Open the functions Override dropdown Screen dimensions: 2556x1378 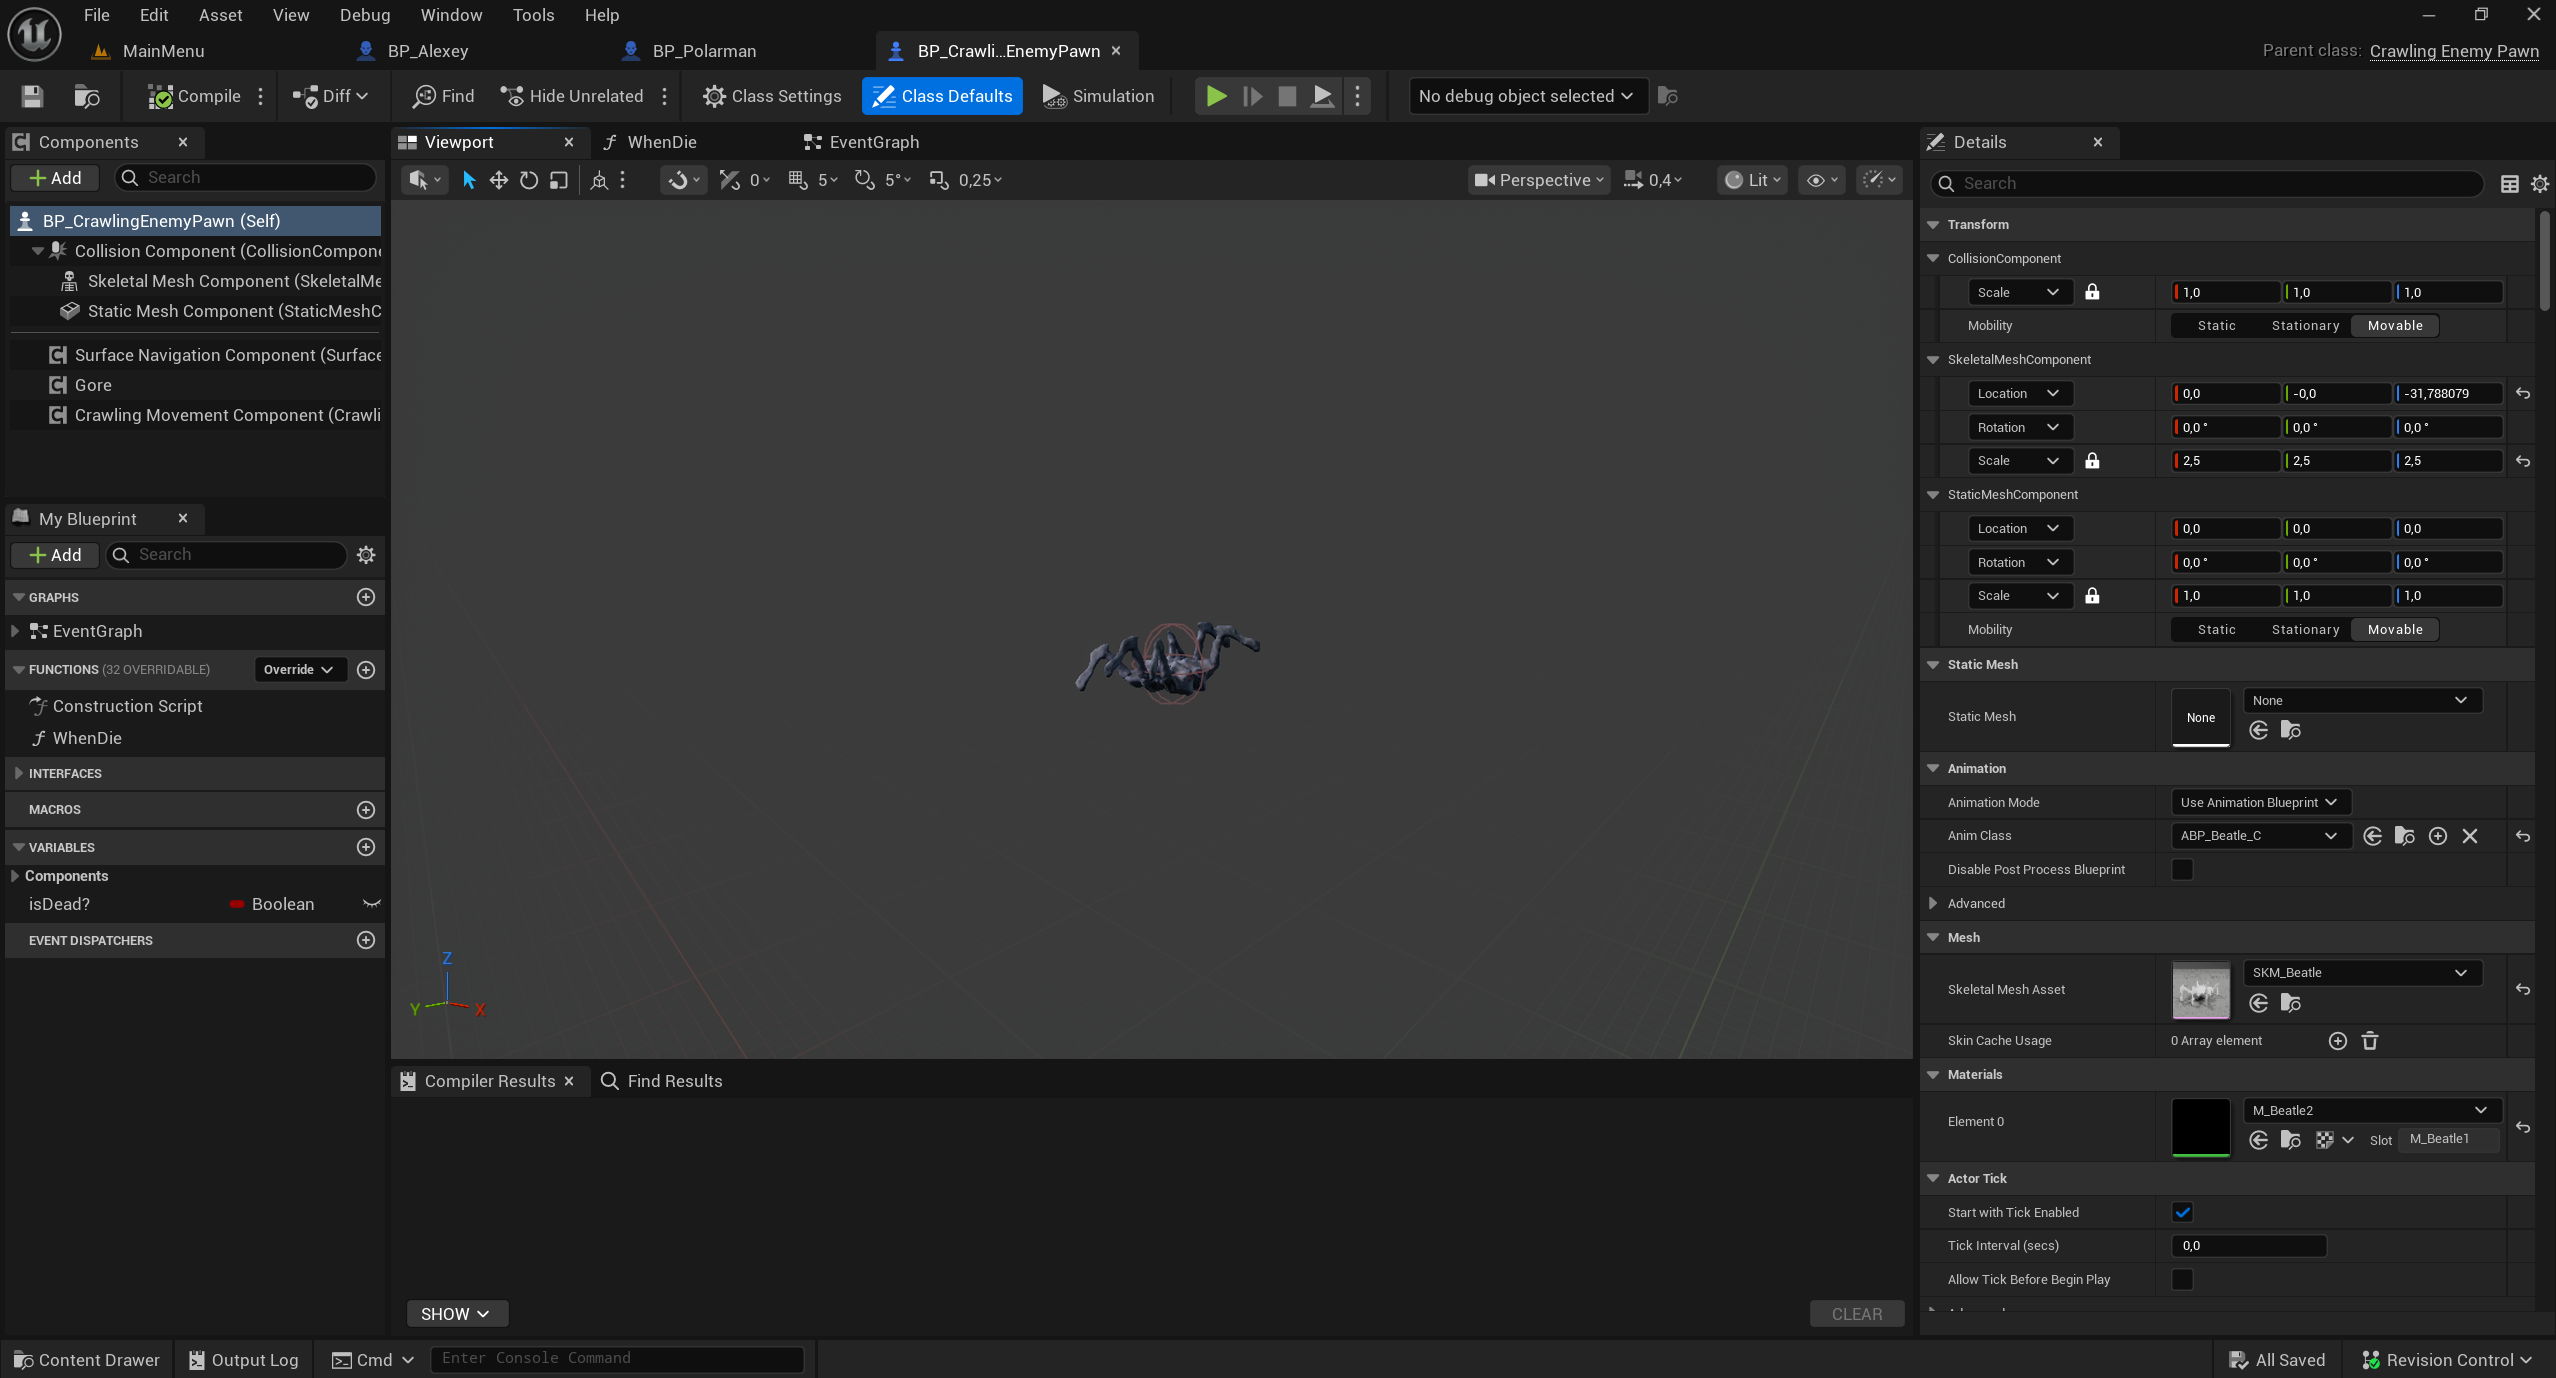click(299, 670)
